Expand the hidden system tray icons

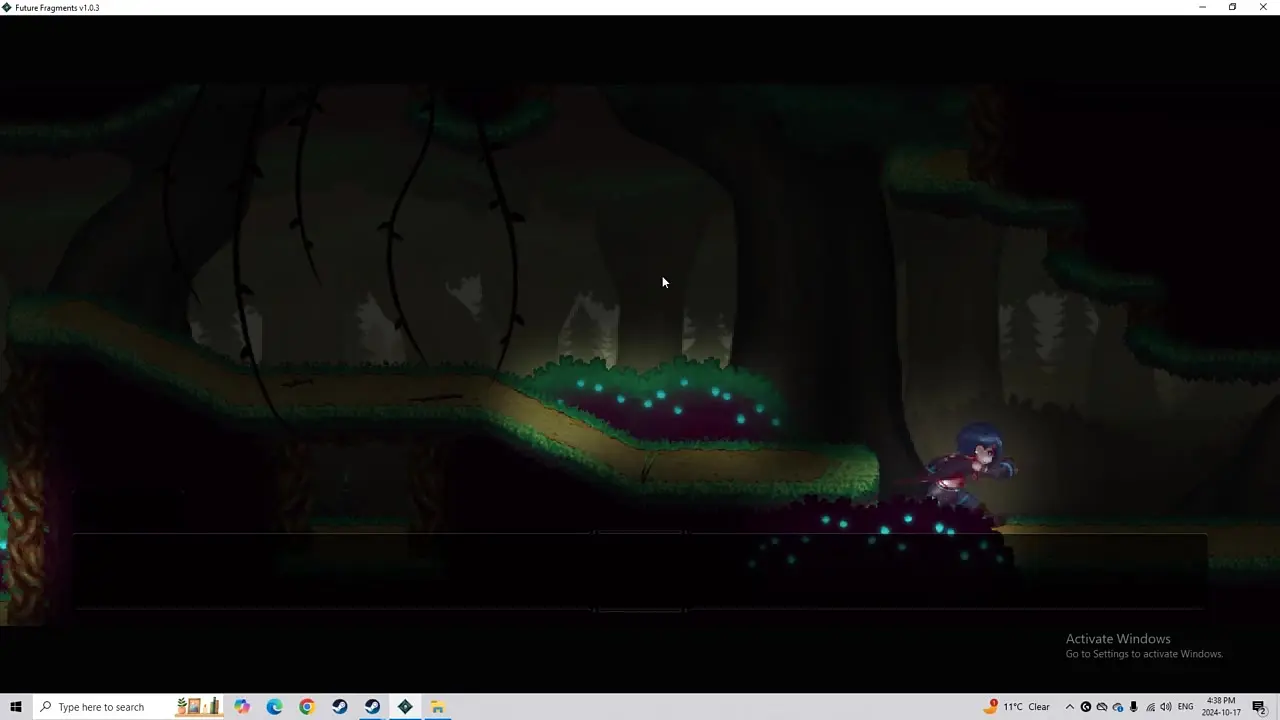1069,707
